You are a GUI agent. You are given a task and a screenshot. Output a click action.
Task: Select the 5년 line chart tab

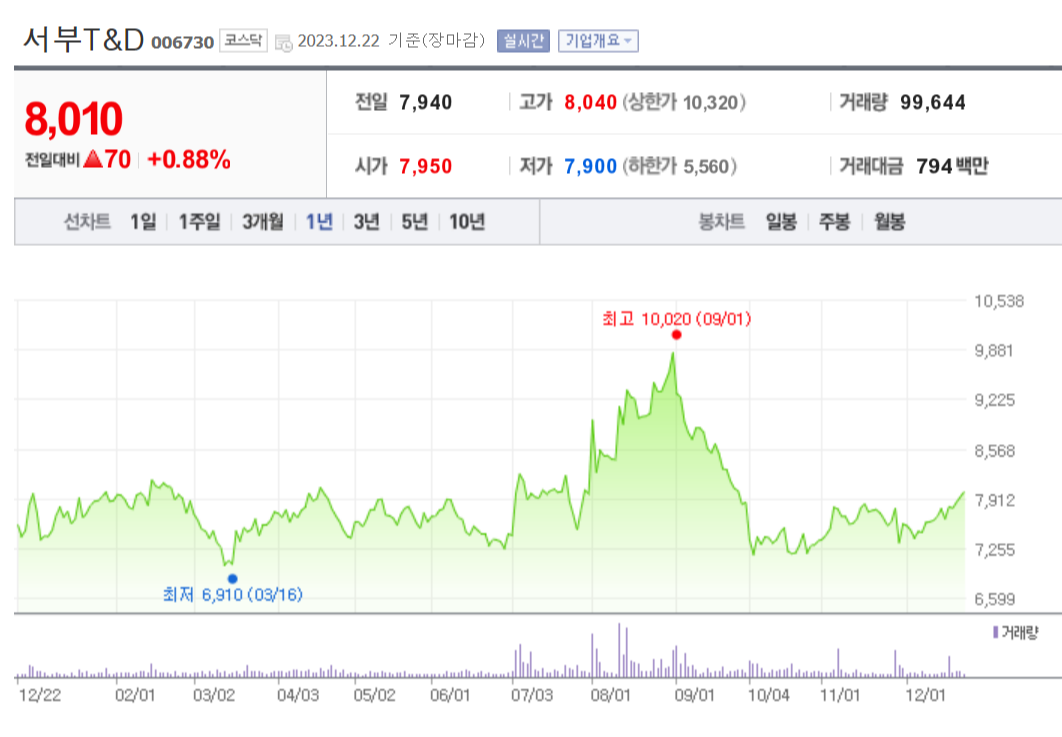click(x=415, y=222)
